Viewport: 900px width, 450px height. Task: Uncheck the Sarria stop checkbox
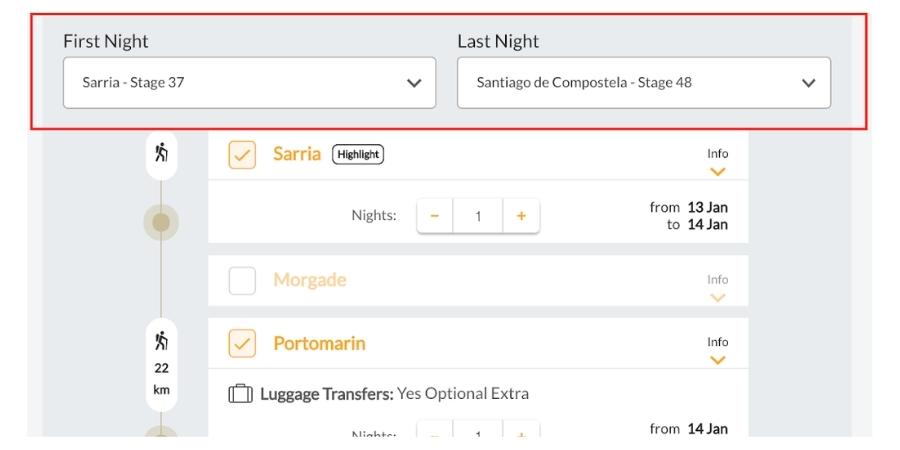pos(242,155)
